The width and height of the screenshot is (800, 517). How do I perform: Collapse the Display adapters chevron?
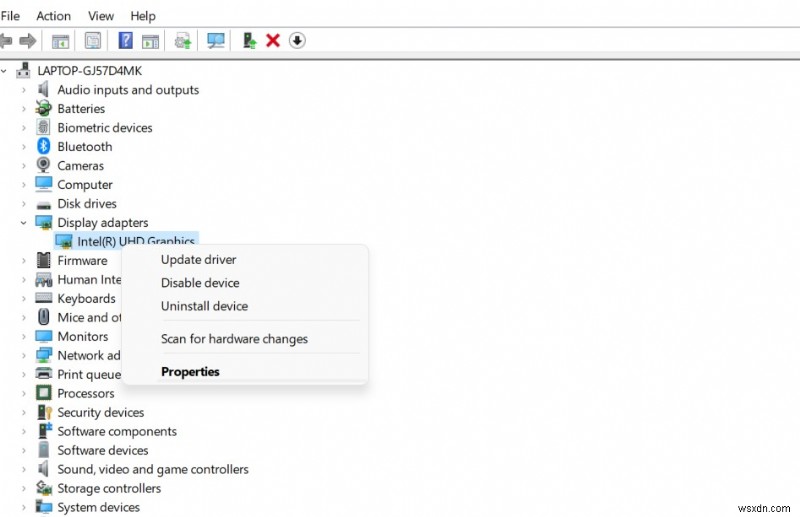[23, 223]
